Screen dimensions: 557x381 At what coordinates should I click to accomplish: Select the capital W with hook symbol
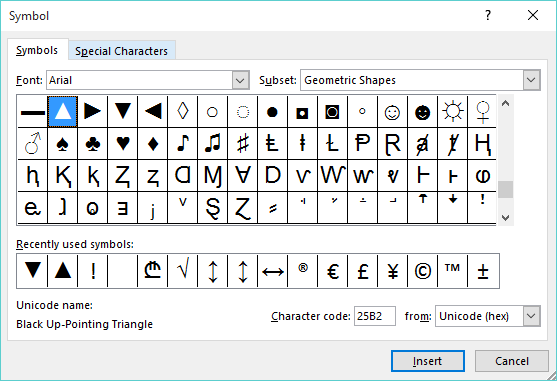[332, 175]
